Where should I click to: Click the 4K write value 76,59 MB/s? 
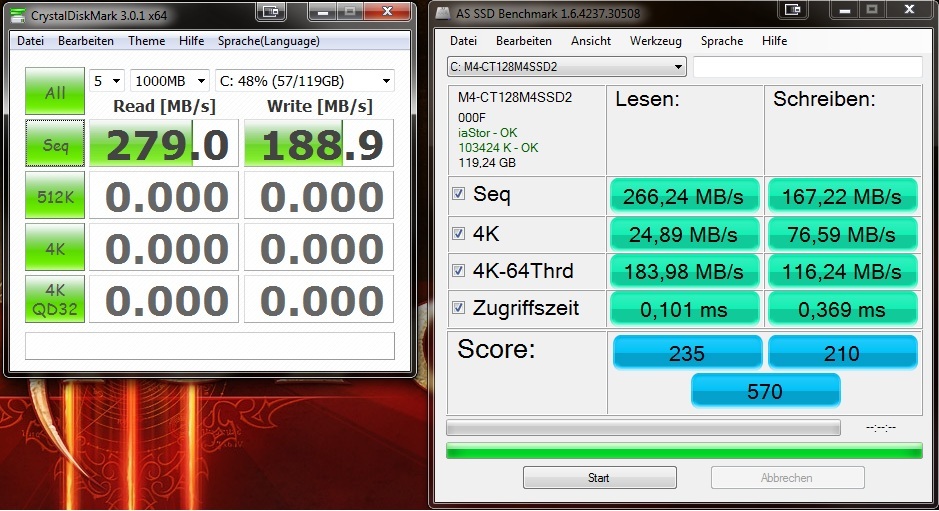click(x=842, y=234)
